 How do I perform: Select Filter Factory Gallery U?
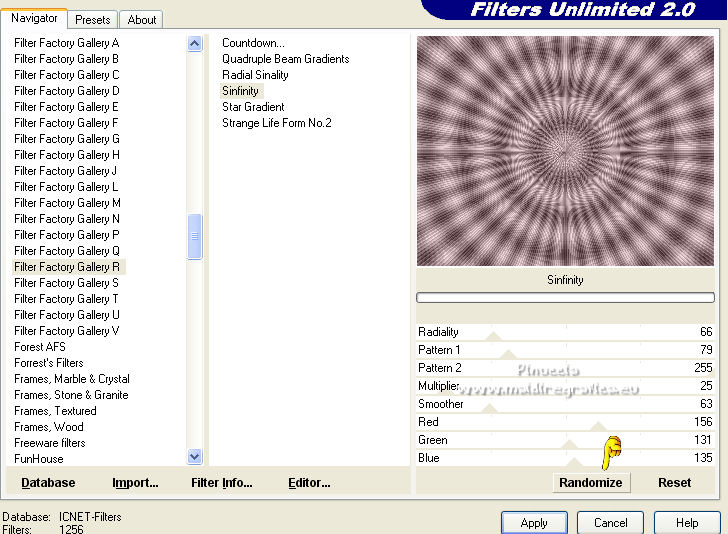point(66,315)
